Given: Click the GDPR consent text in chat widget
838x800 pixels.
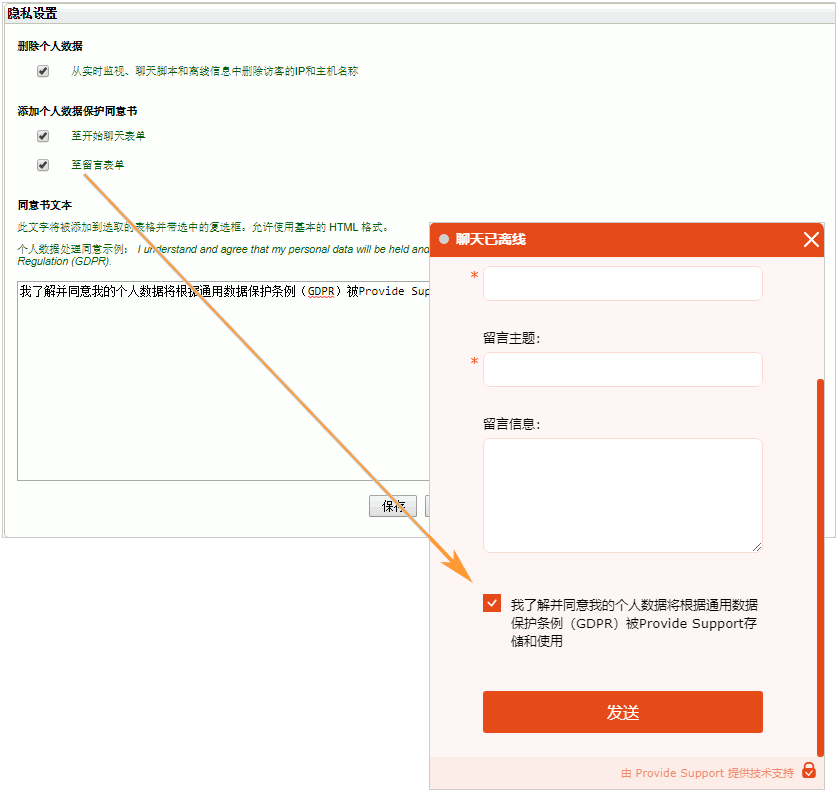Looking at the screenshot, I should coord(634,623).
